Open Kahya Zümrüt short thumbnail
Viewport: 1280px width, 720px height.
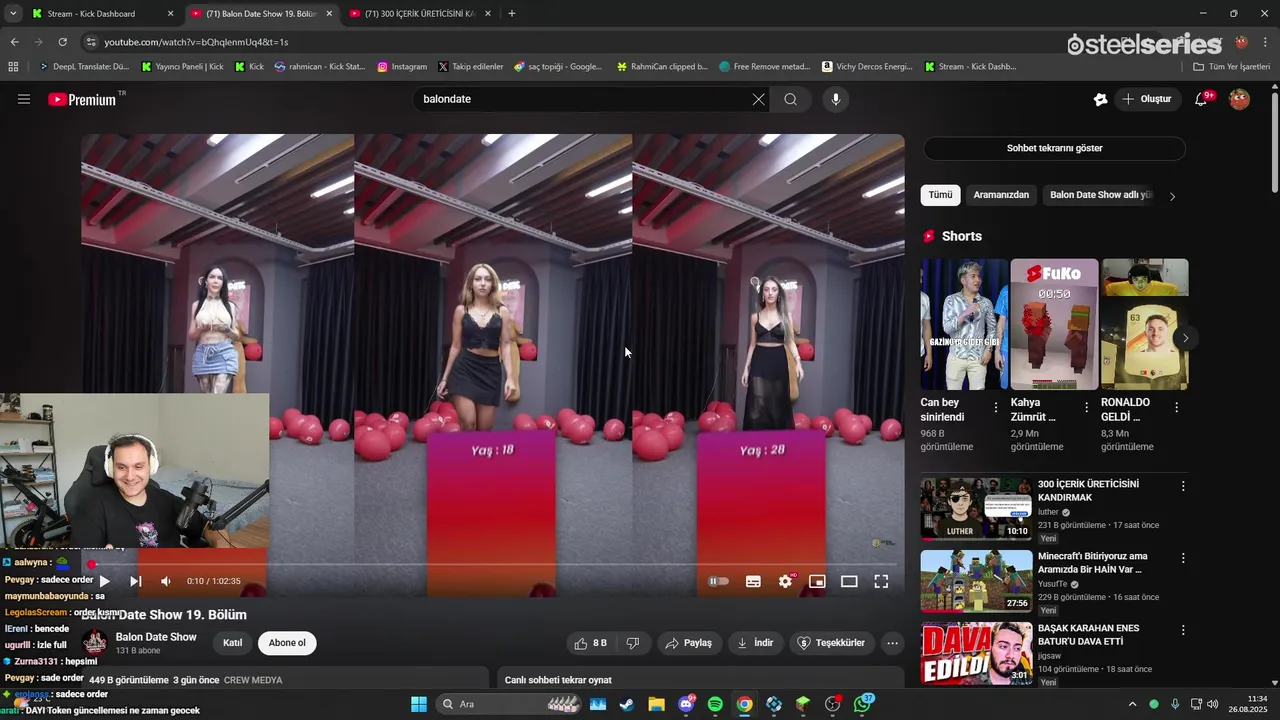[x=1054, y=324]
